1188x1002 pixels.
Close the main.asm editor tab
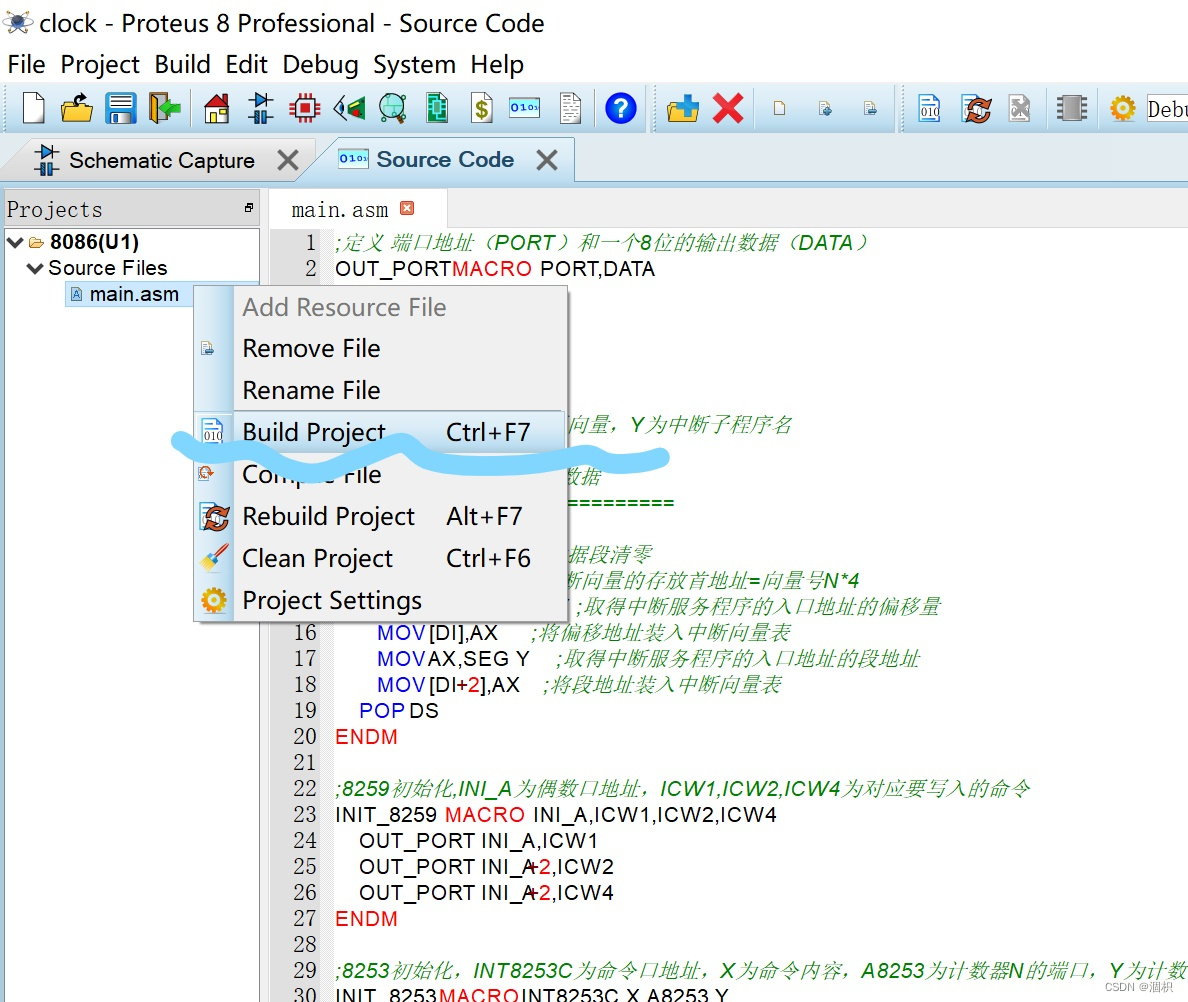click(x=407, y=208)
